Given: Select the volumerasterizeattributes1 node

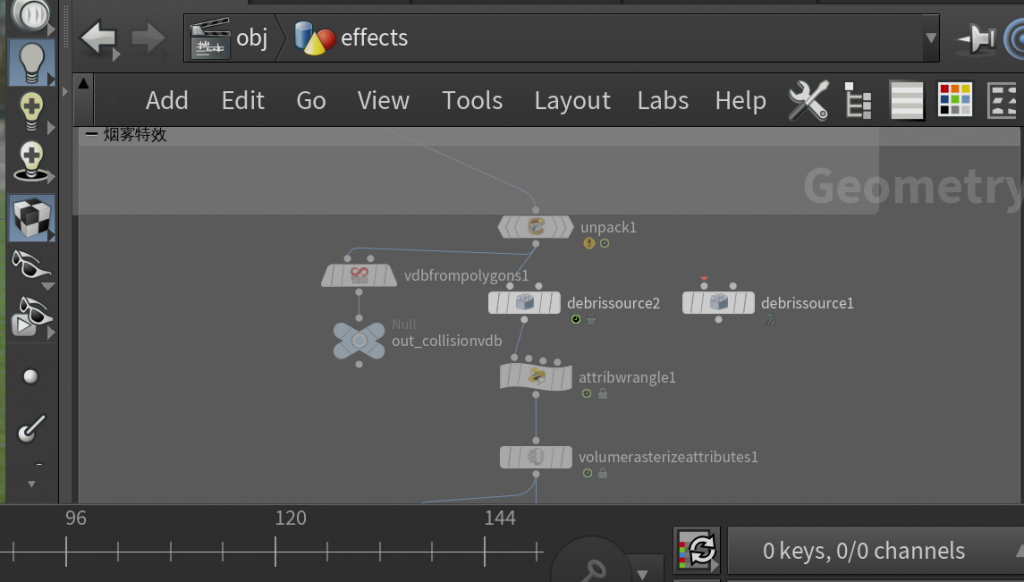Looking at the screenshot, I should (x=536, y=457).
